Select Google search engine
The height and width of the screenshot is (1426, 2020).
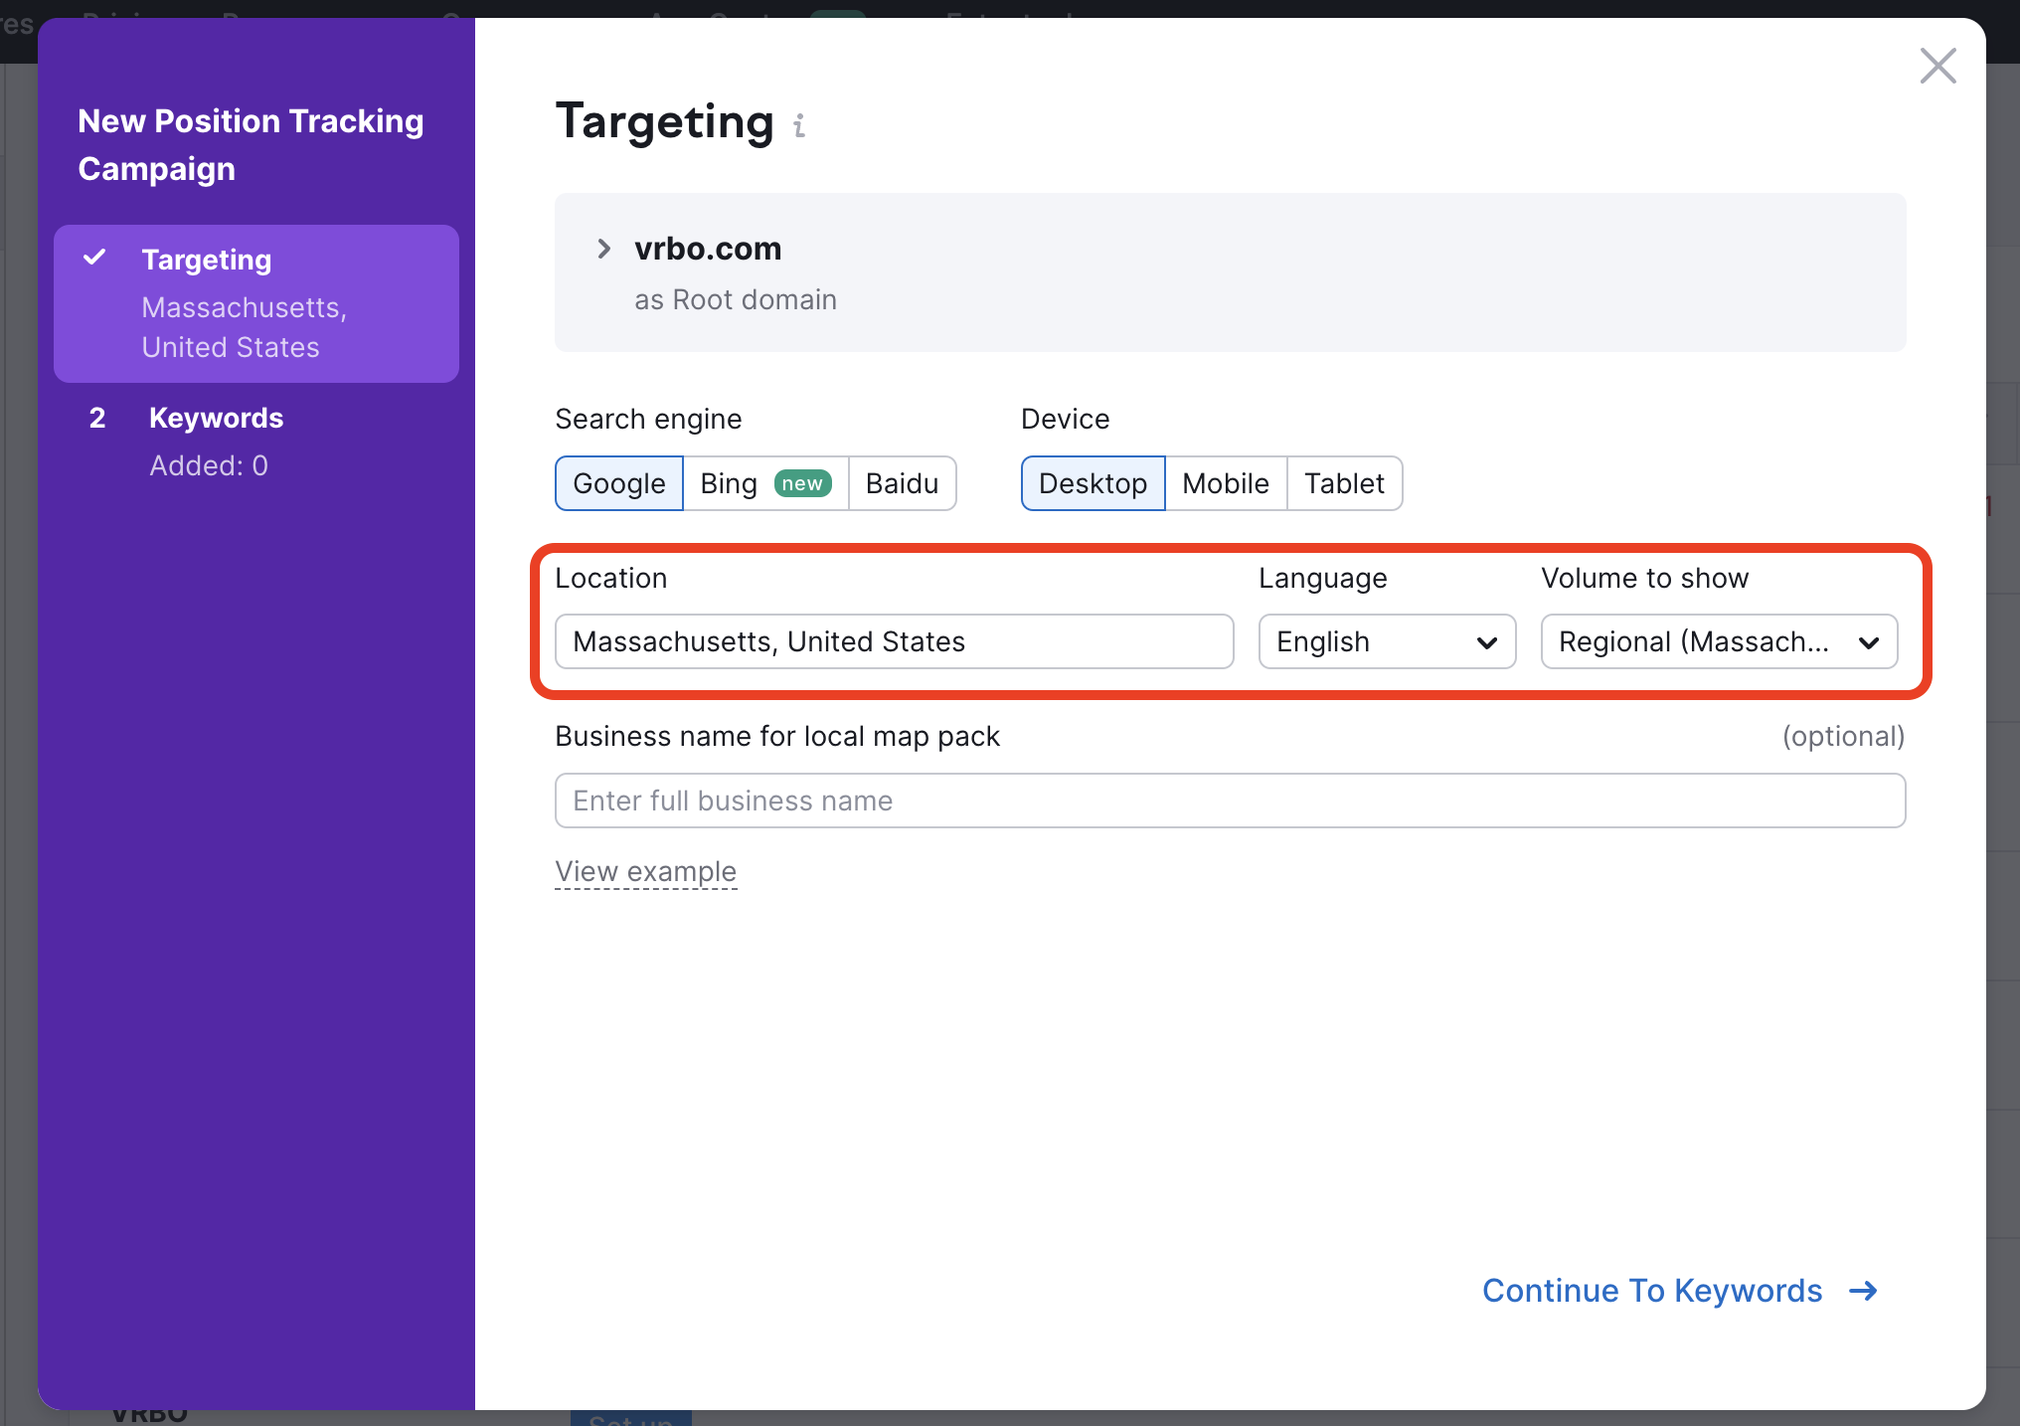pos(619,484)
